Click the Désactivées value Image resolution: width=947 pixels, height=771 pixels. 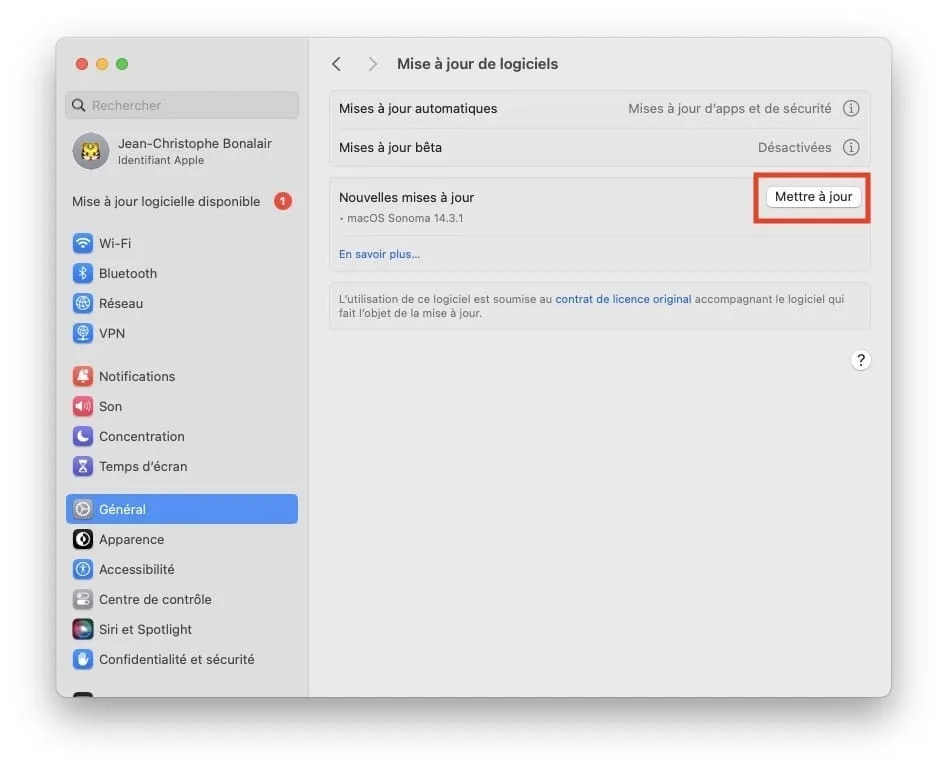click(795, 147)
